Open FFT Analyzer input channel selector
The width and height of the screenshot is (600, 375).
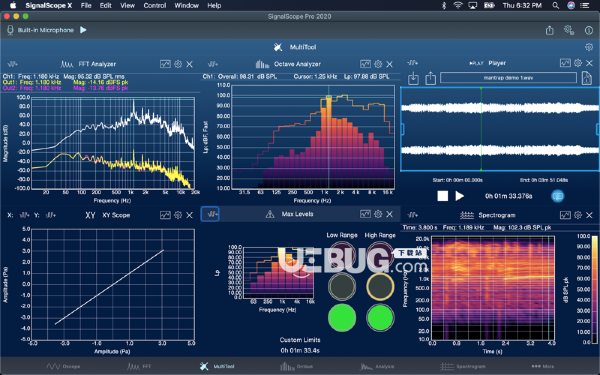pyautogui.click(x=12, y=64)
